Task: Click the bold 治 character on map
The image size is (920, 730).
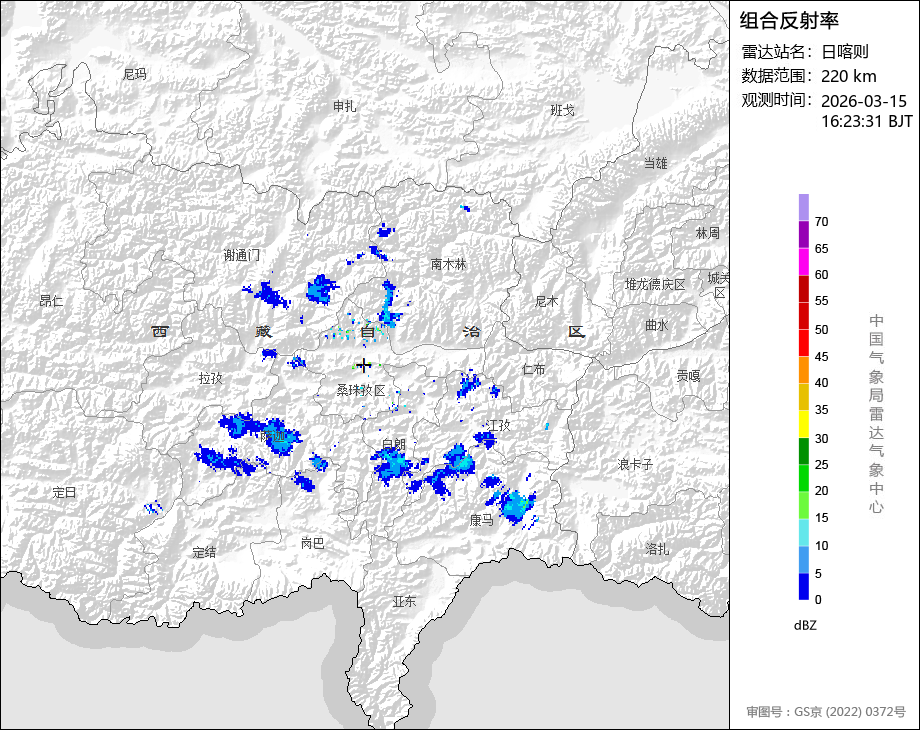Action: click(472, 332)
